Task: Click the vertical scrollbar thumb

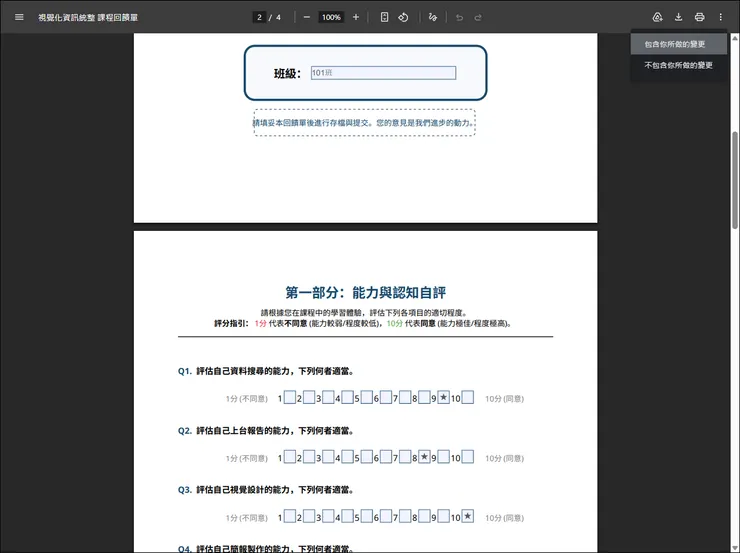Action: tap(735, 179)
